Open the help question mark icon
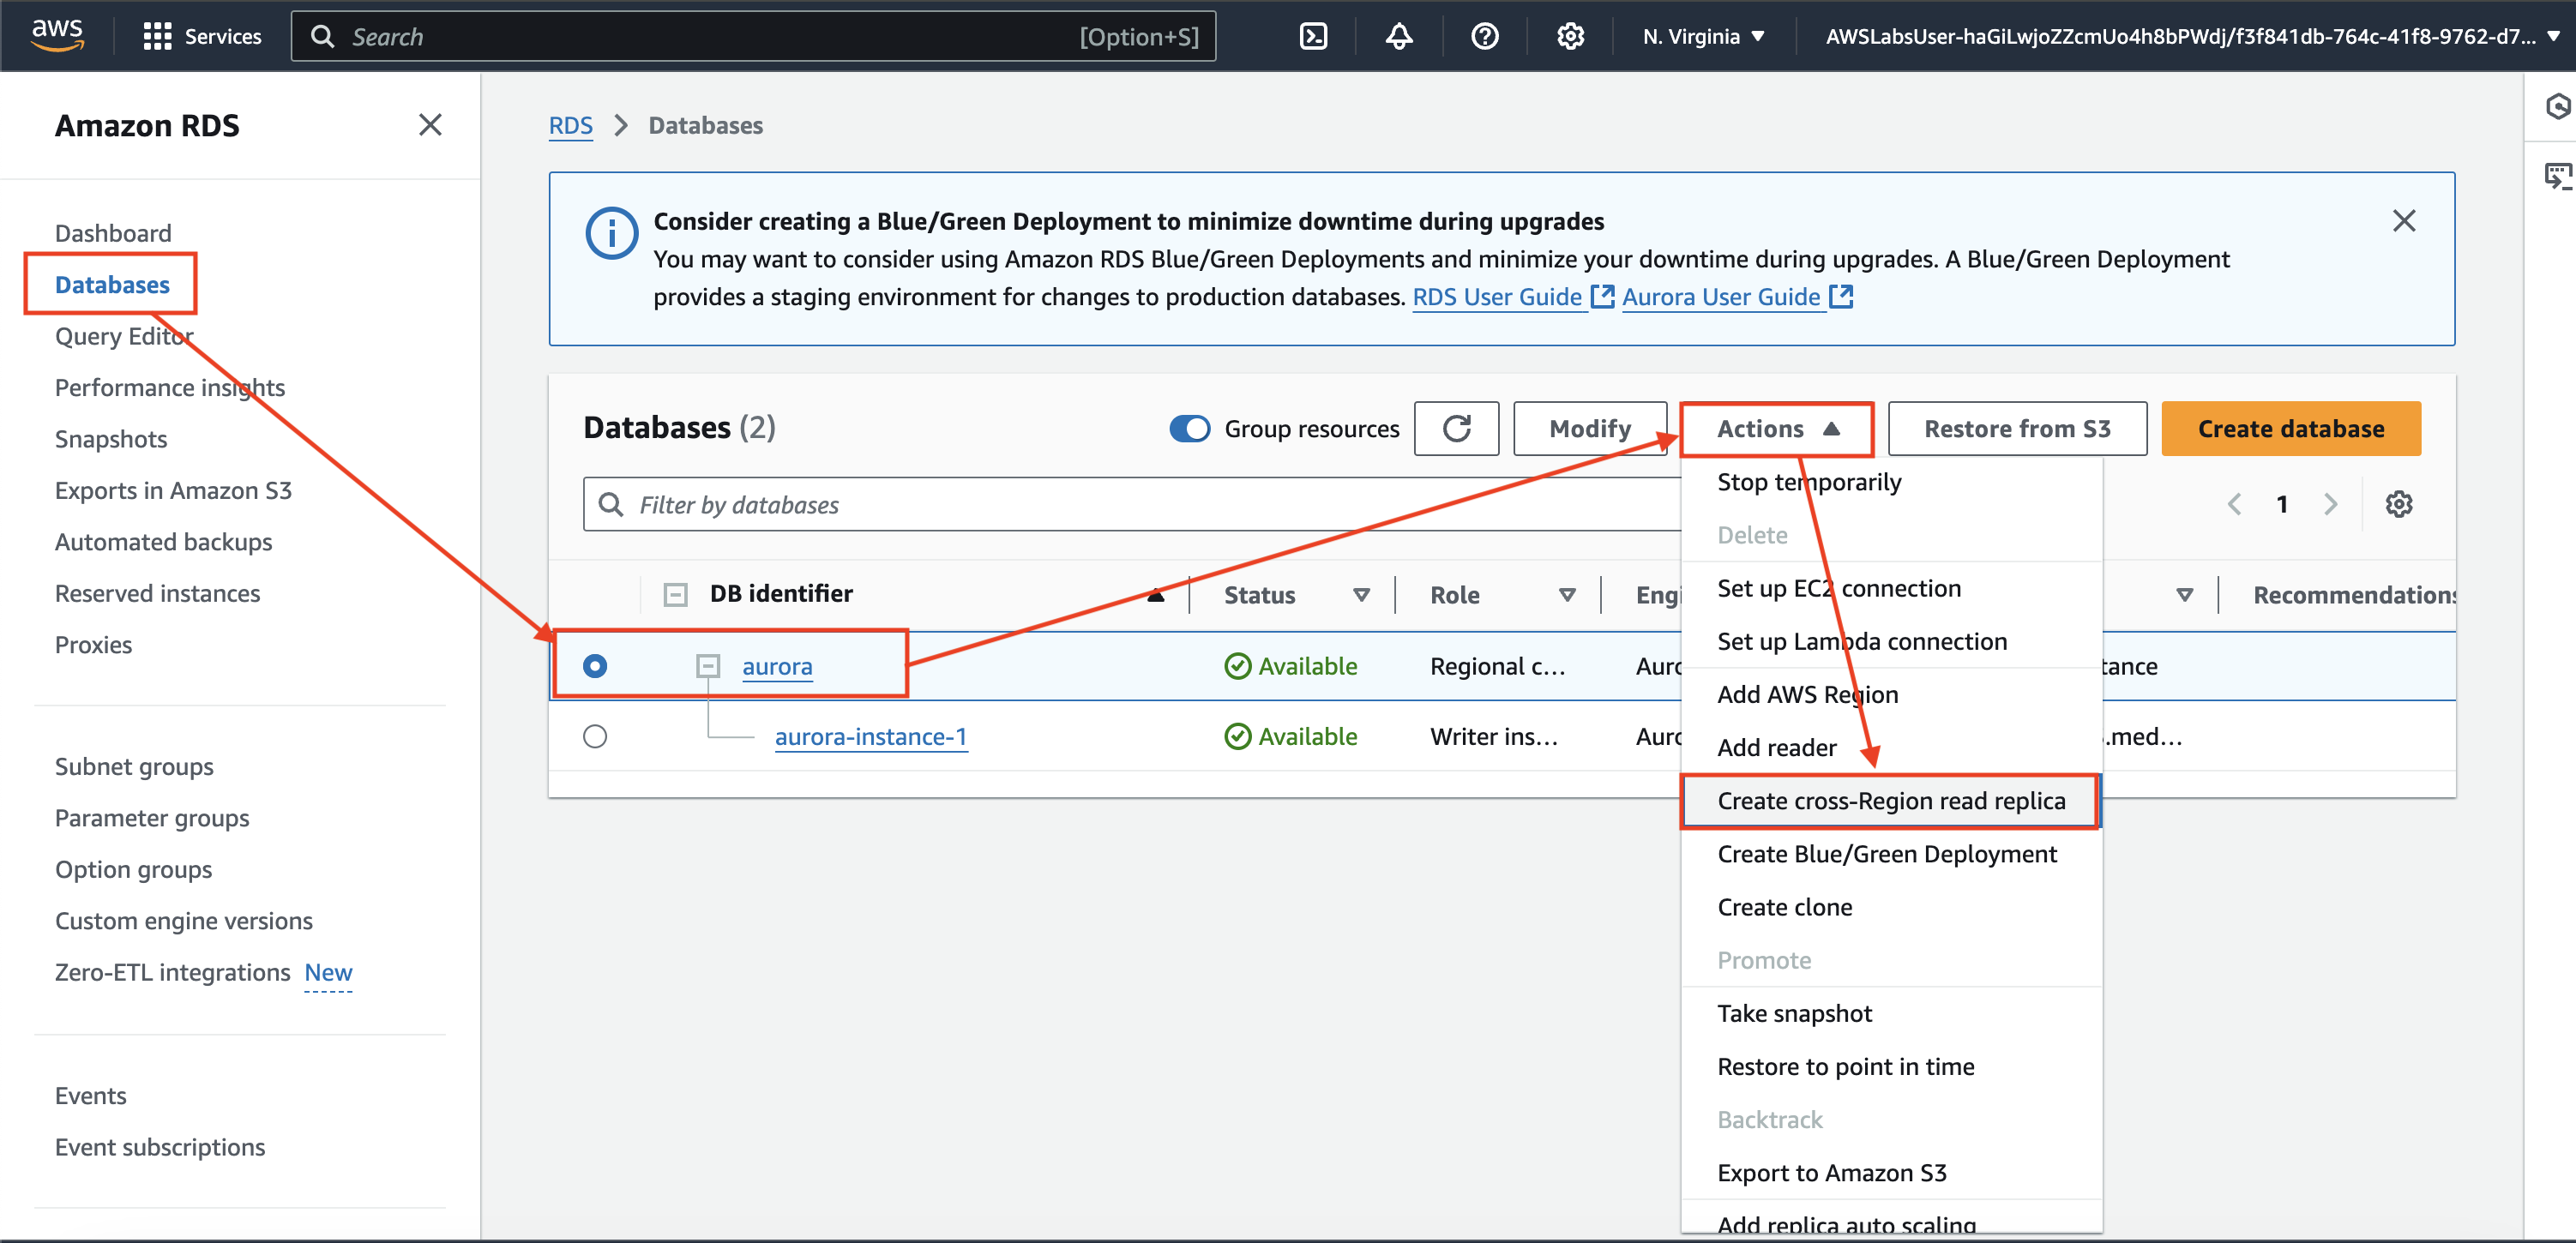 click(x=1485, y=37)
